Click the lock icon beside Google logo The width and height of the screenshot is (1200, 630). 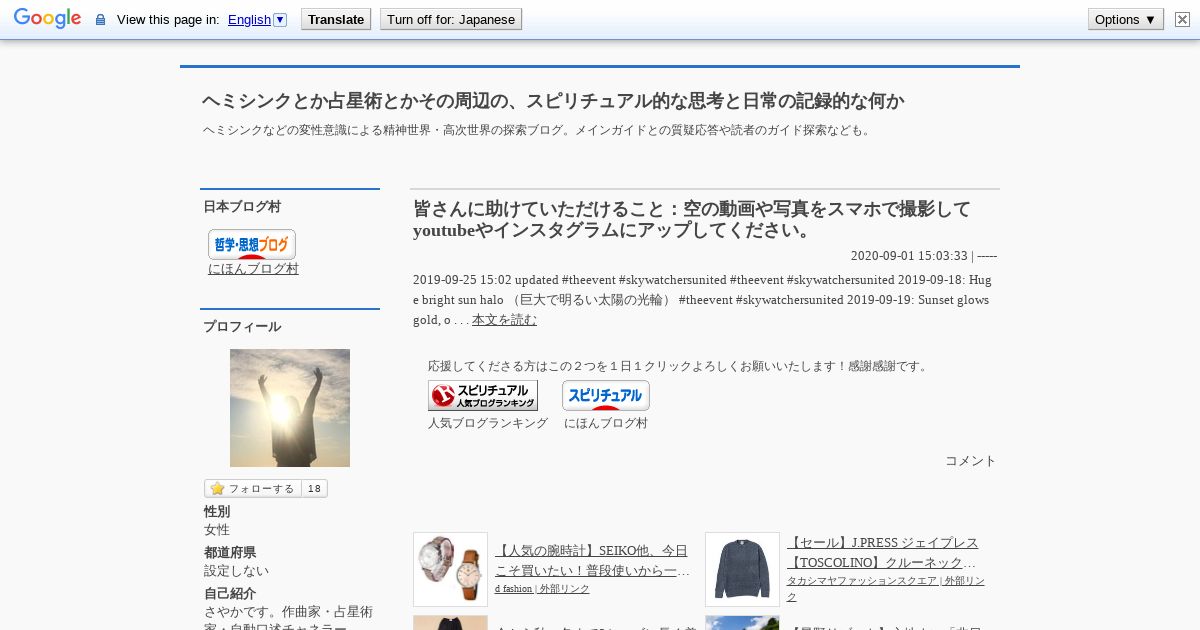[100, 20]
